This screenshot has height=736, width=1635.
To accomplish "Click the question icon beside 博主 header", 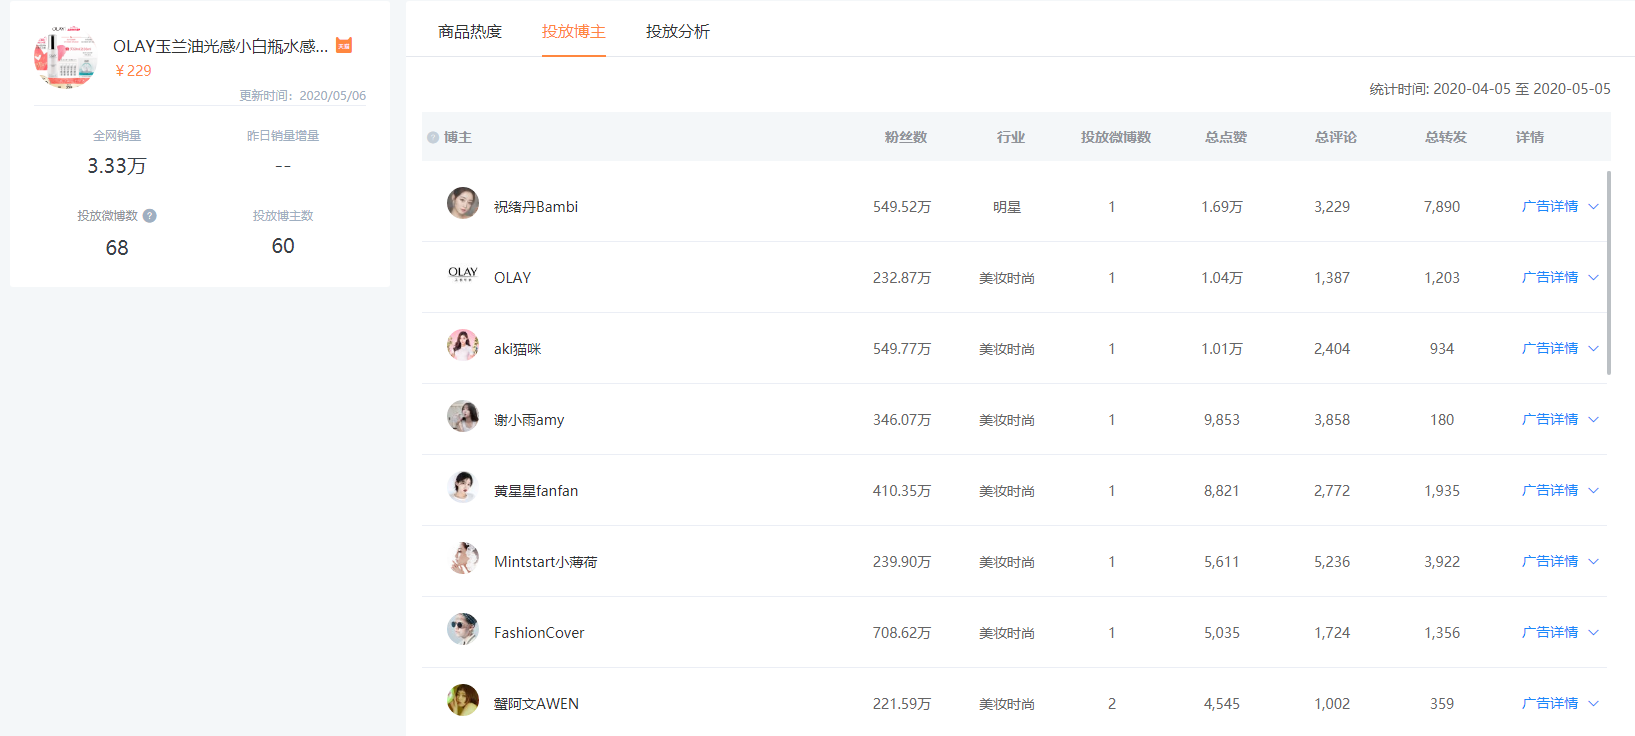I will (433, 138).
